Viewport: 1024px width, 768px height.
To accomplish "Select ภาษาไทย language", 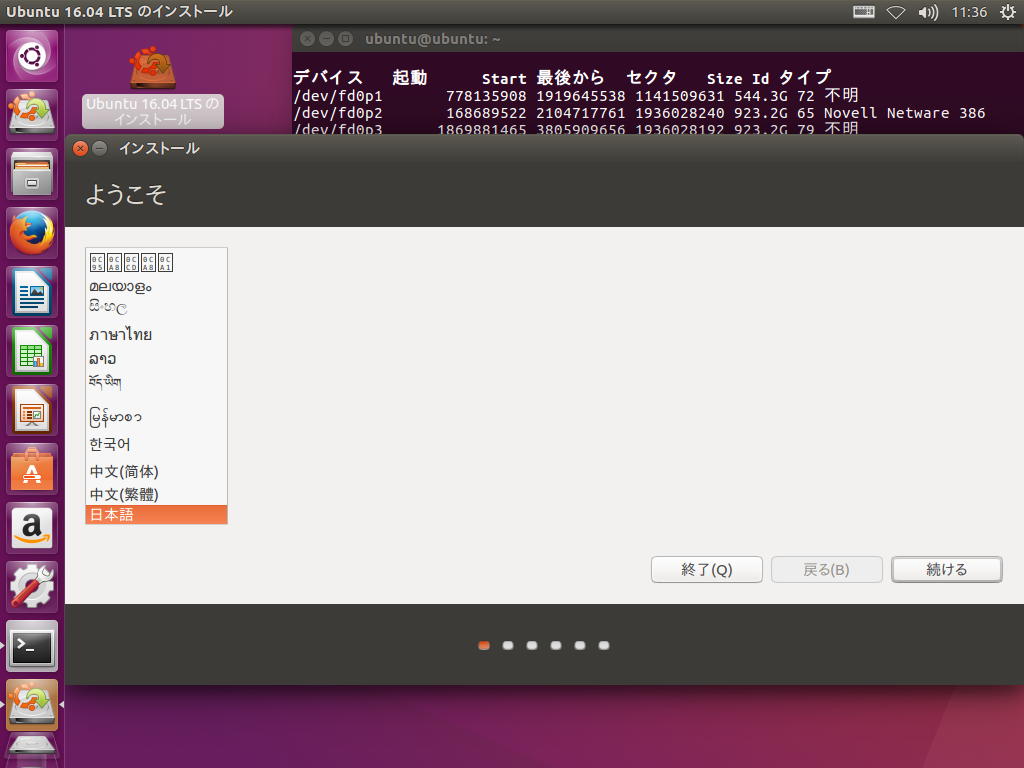I will 157,334.
